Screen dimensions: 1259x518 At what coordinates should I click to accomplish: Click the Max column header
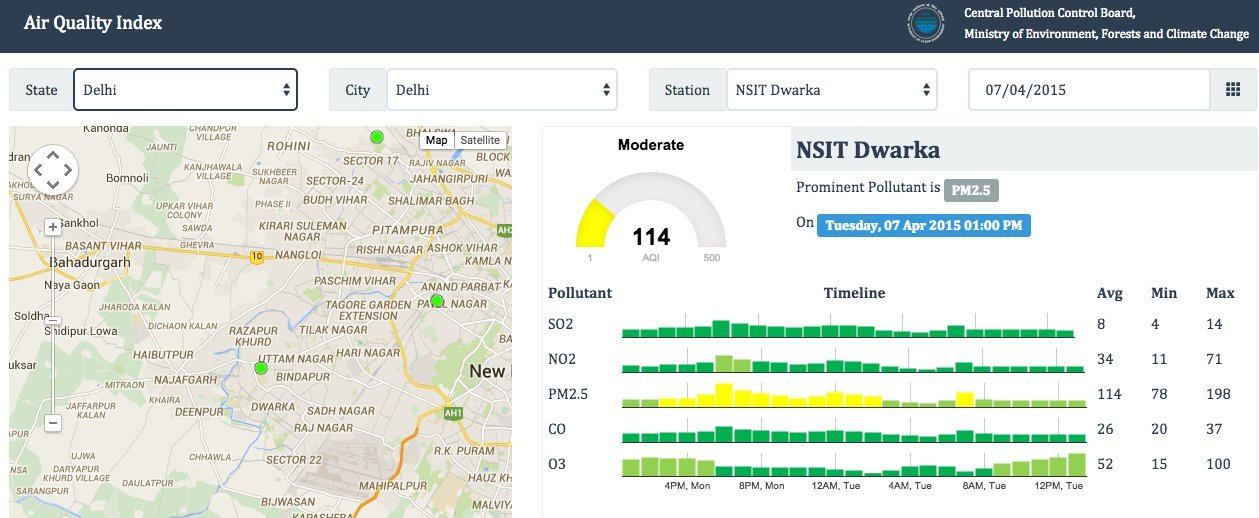point(1220,293)
